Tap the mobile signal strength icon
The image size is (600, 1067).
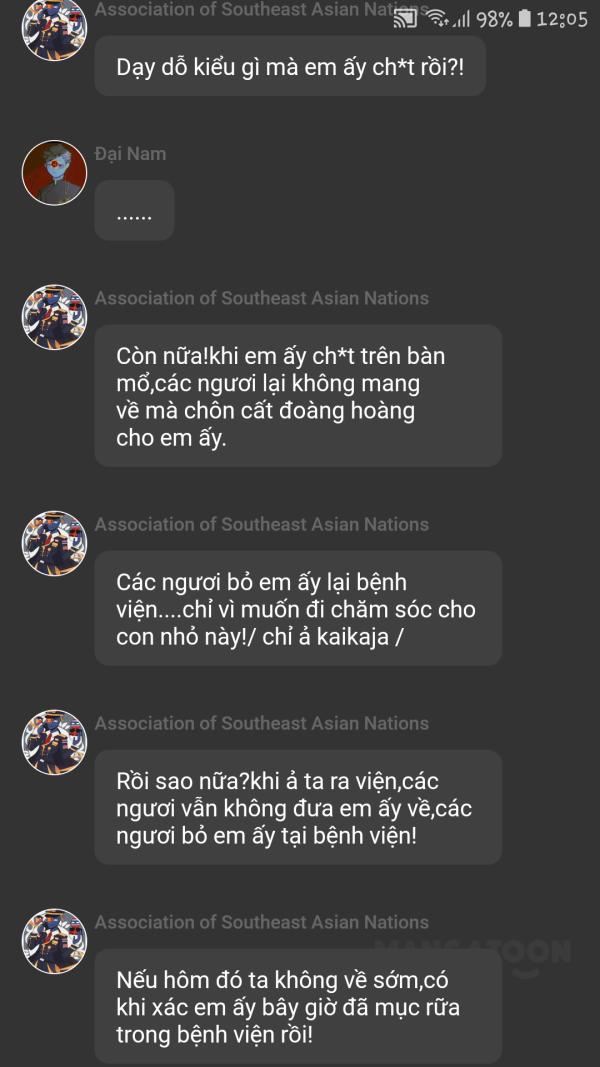tap(460, 19)
